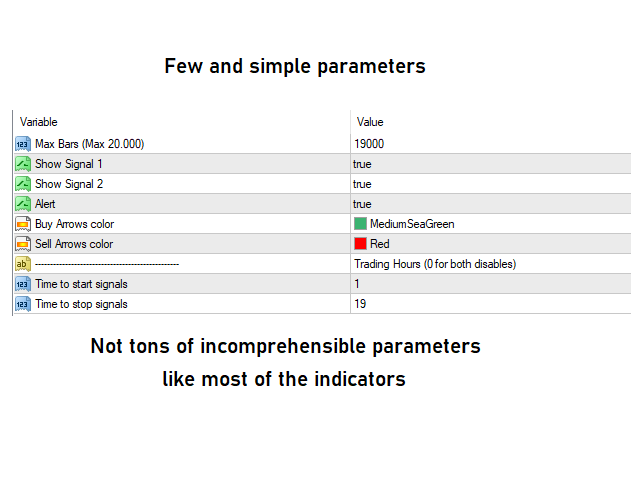
Task: Click the integer icon beside Time to stop signals
Action: point(23,304)
